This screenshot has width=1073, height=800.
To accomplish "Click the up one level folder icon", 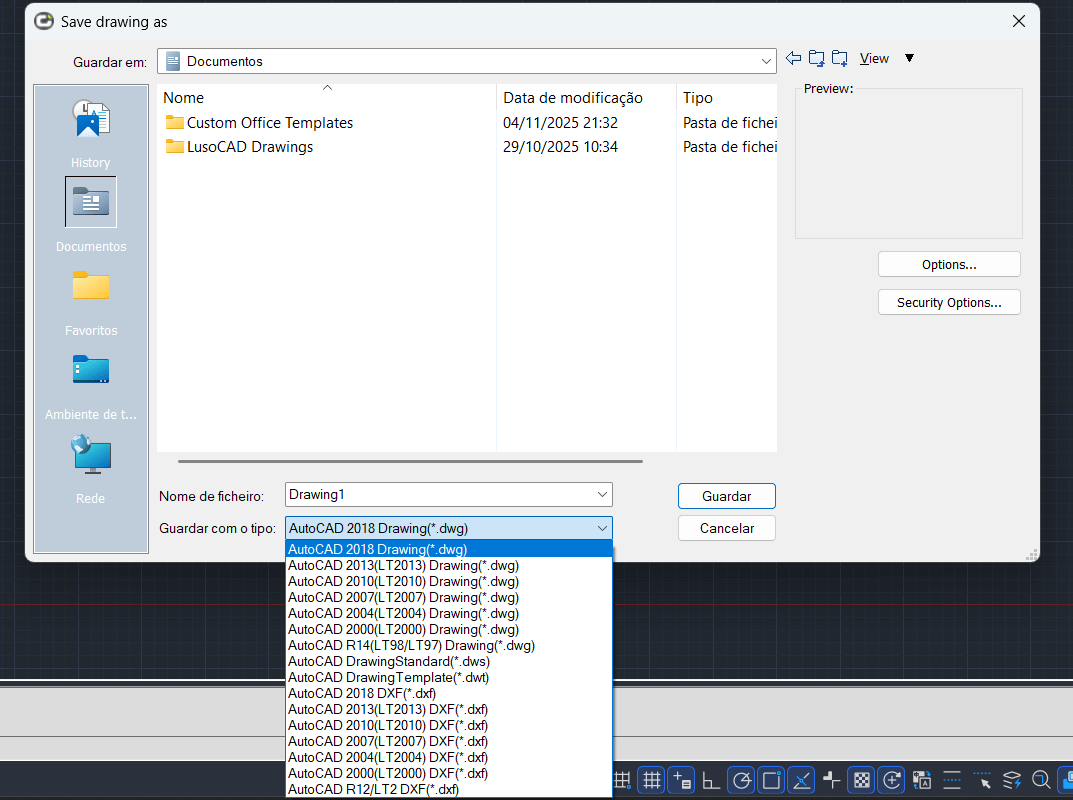I will click(x=816, y=58).
